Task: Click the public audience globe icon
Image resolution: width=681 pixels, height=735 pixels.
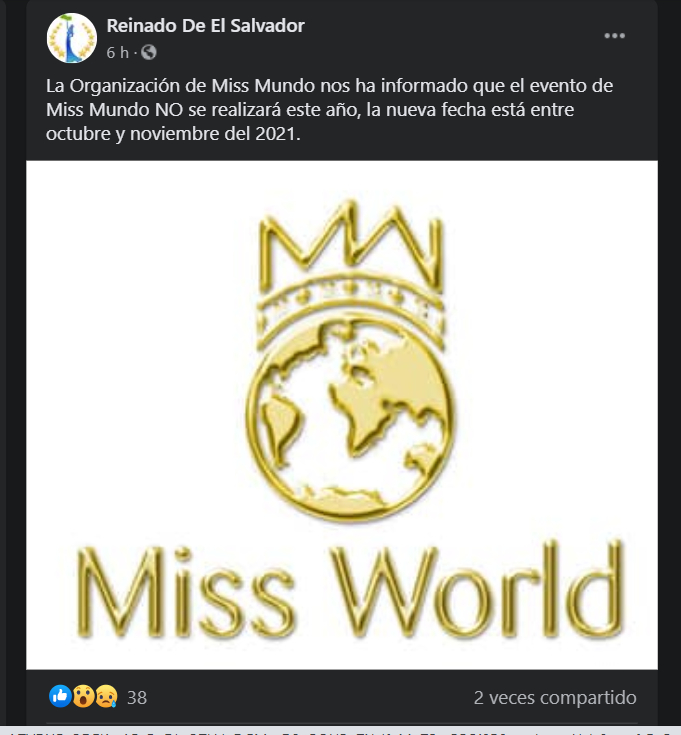Action: click(149, 52)
